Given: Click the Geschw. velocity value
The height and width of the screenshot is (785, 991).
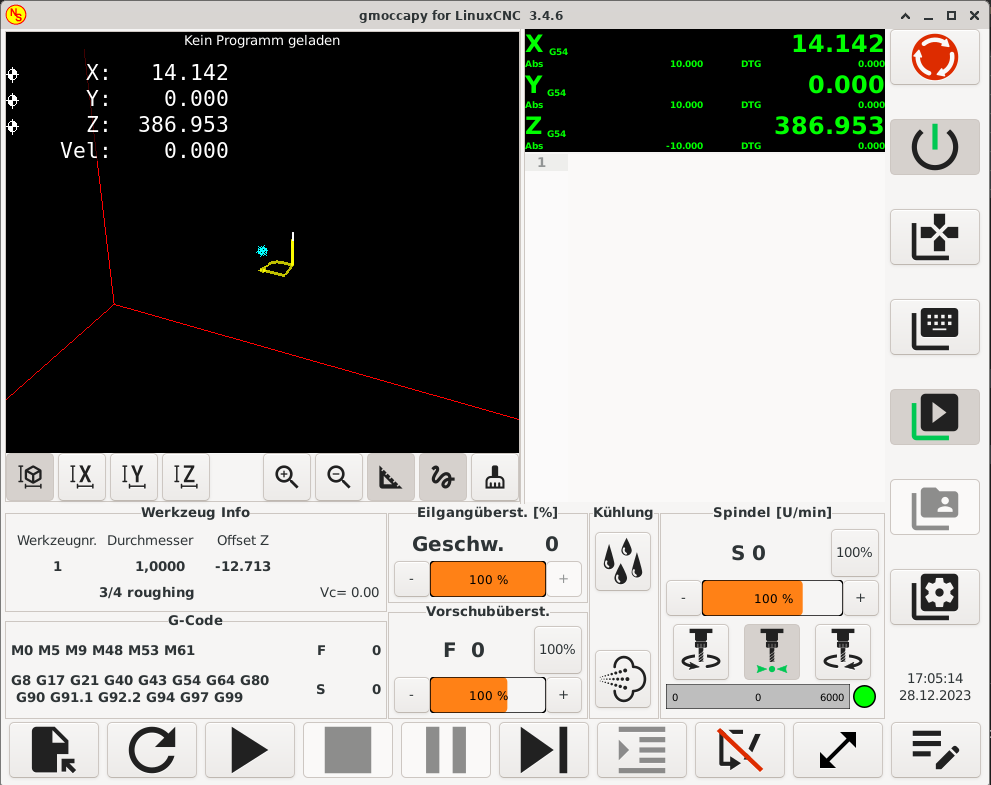Looking at the screenshot, I should tap(552, 544).
